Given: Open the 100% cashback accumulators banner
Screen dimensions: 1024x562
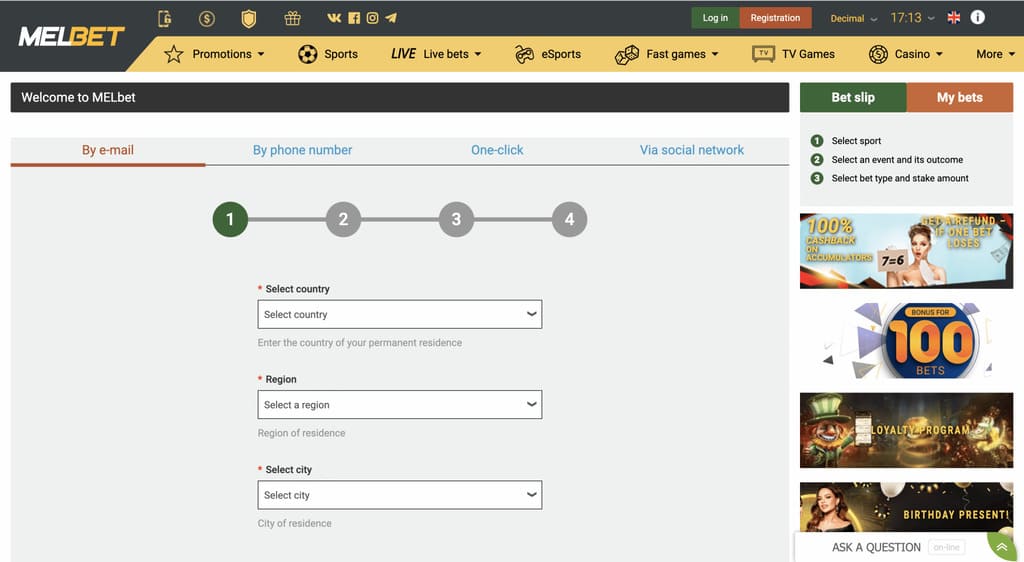Looking at the screenshot, I should [x=906, y=251].
